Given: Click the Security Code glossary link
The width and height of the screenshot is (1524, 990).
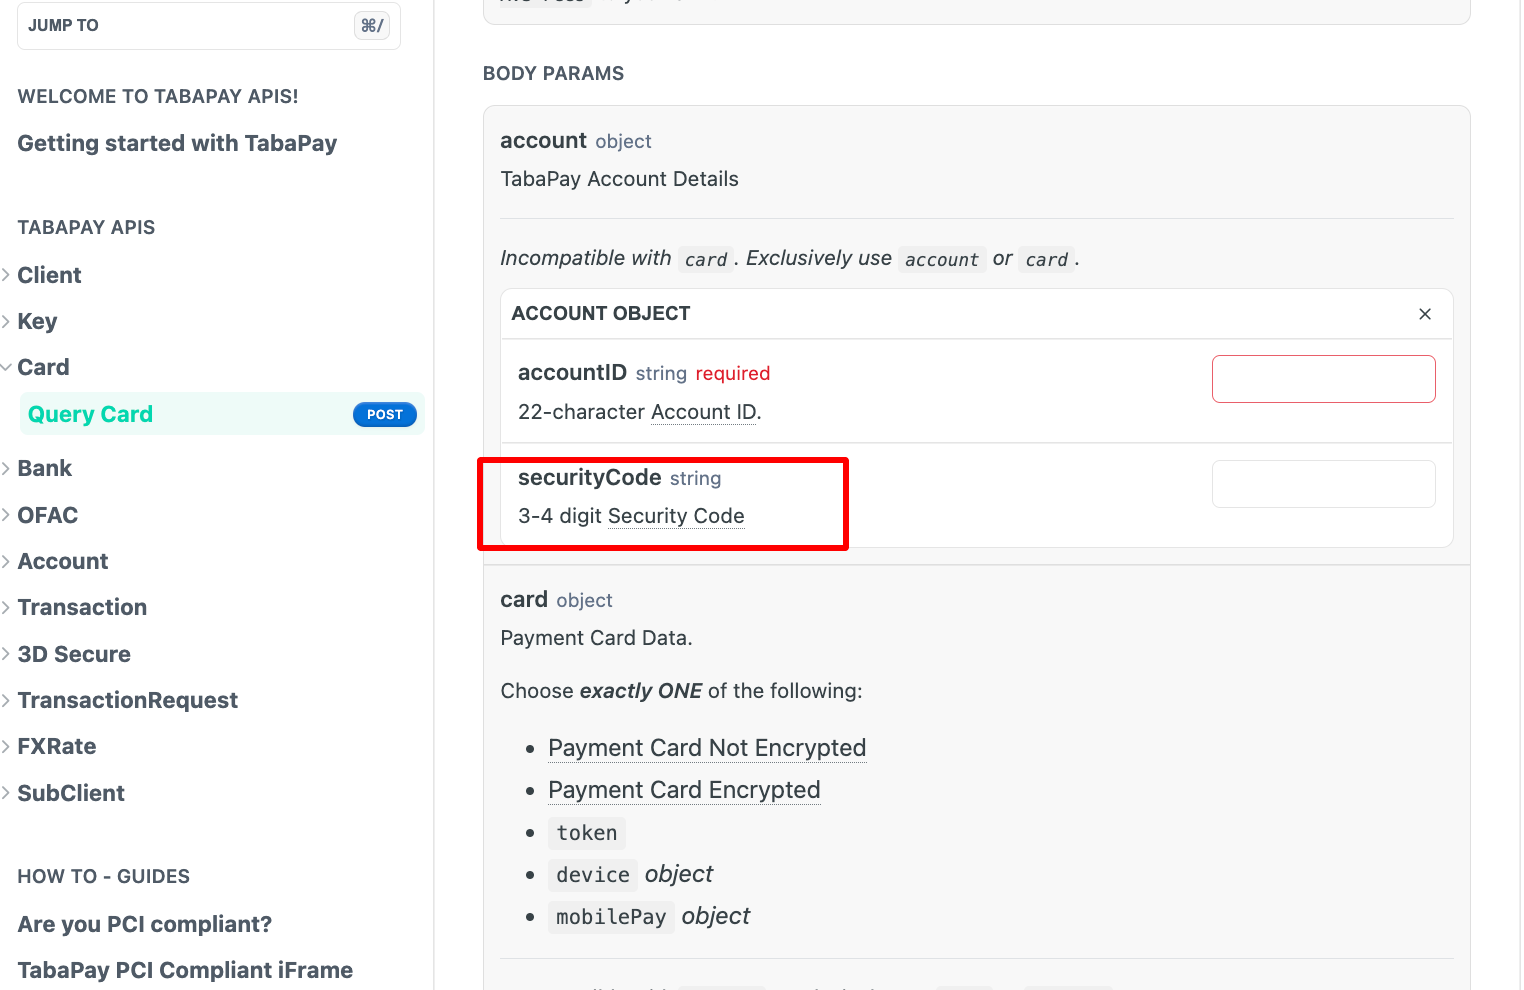Looking at the screenshot, I should point(676,516).
